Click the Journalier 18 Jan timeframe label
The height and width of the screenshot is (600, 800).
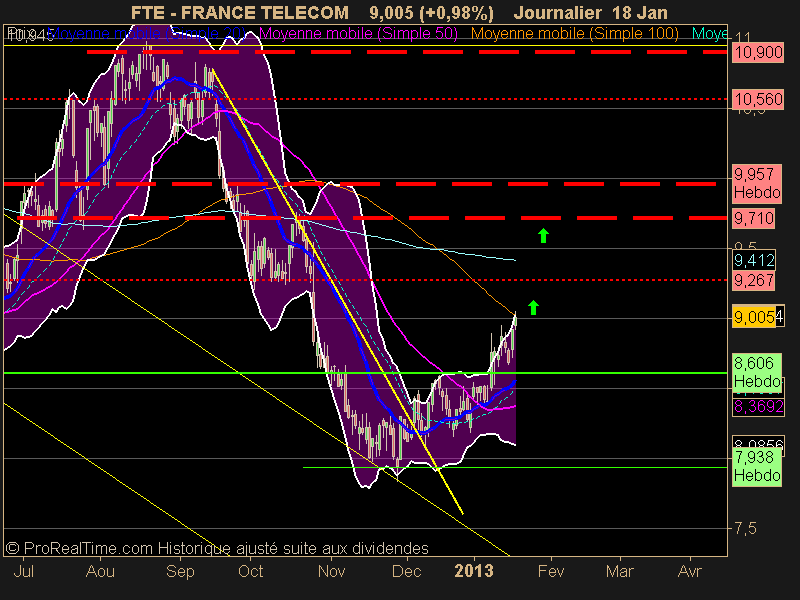(591, 12)
